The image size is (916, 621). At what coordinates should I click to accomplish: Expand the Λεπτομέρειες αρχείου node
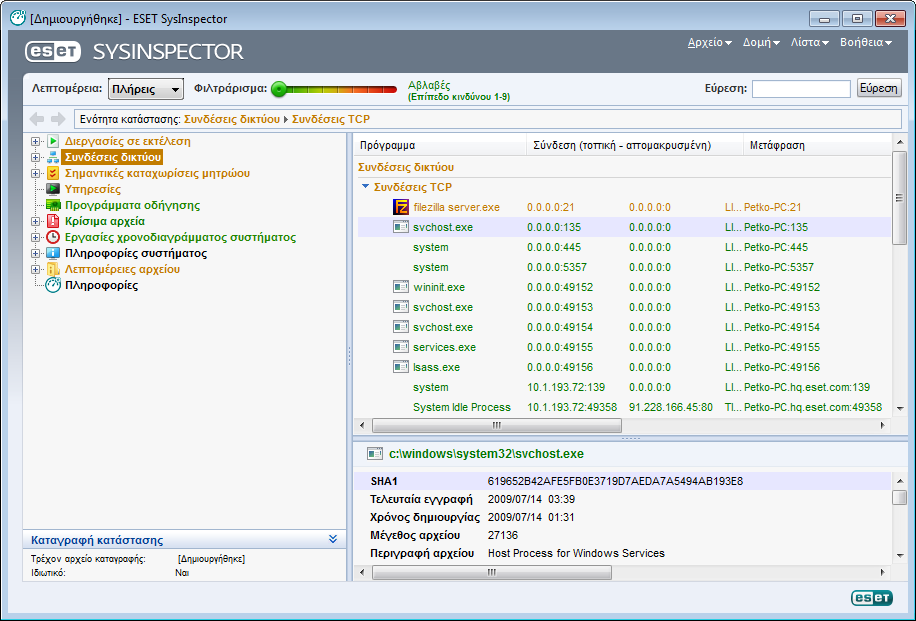click(36, 269)
